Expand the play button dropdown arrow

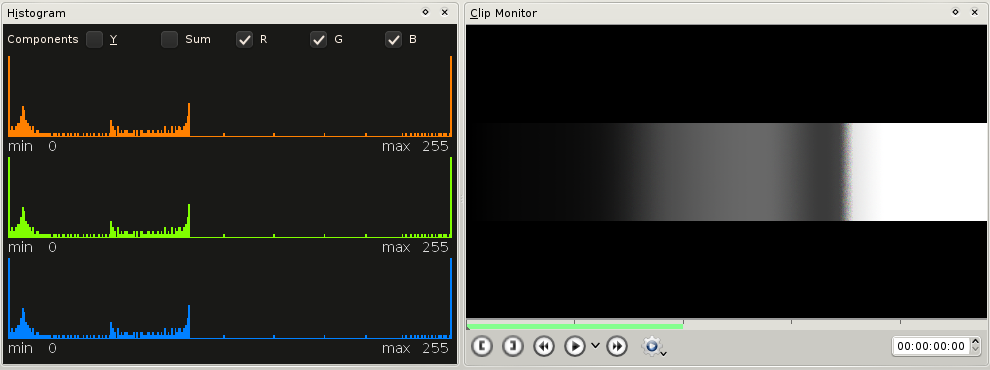click(595, 346)
